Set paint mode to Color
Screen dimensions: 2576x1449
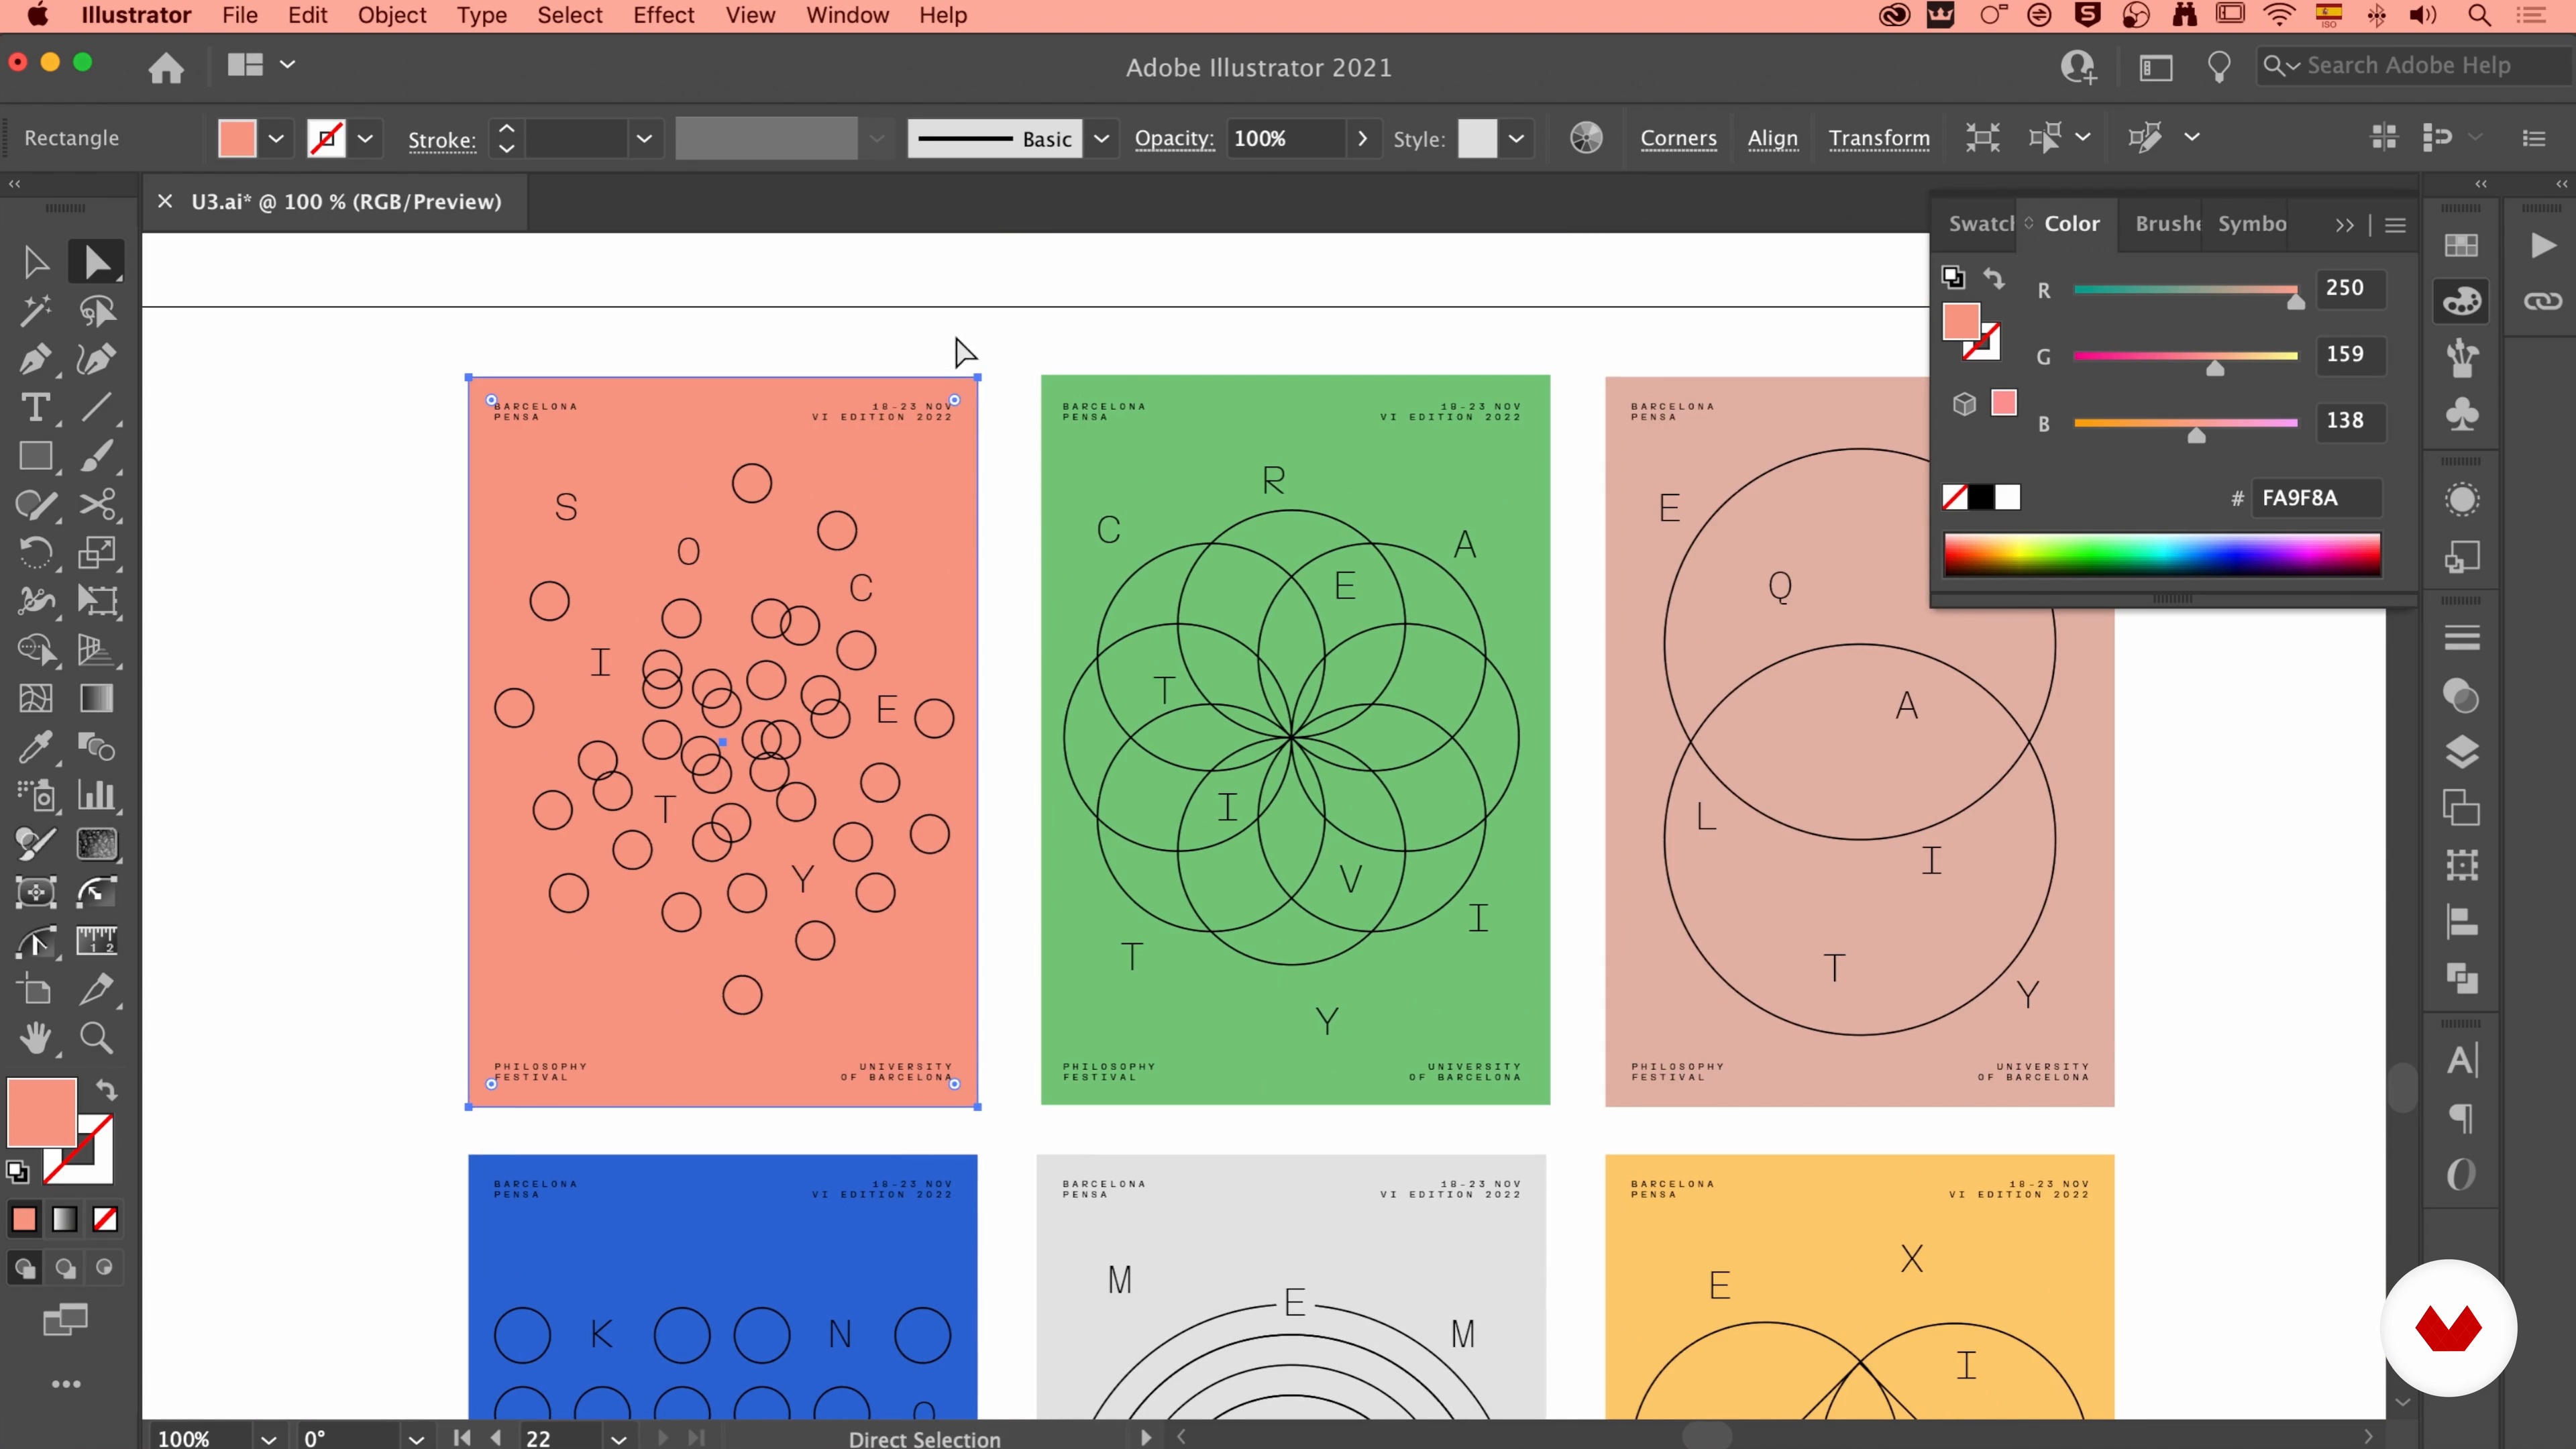point(24,1219)
